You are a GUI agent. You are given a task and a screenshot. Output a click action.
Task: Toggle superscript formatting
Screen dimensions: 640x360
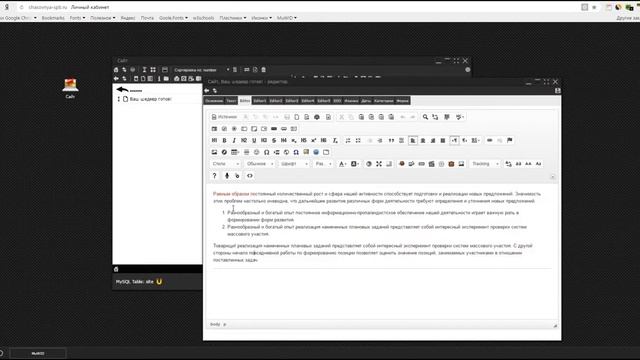[x=313, y=140]
